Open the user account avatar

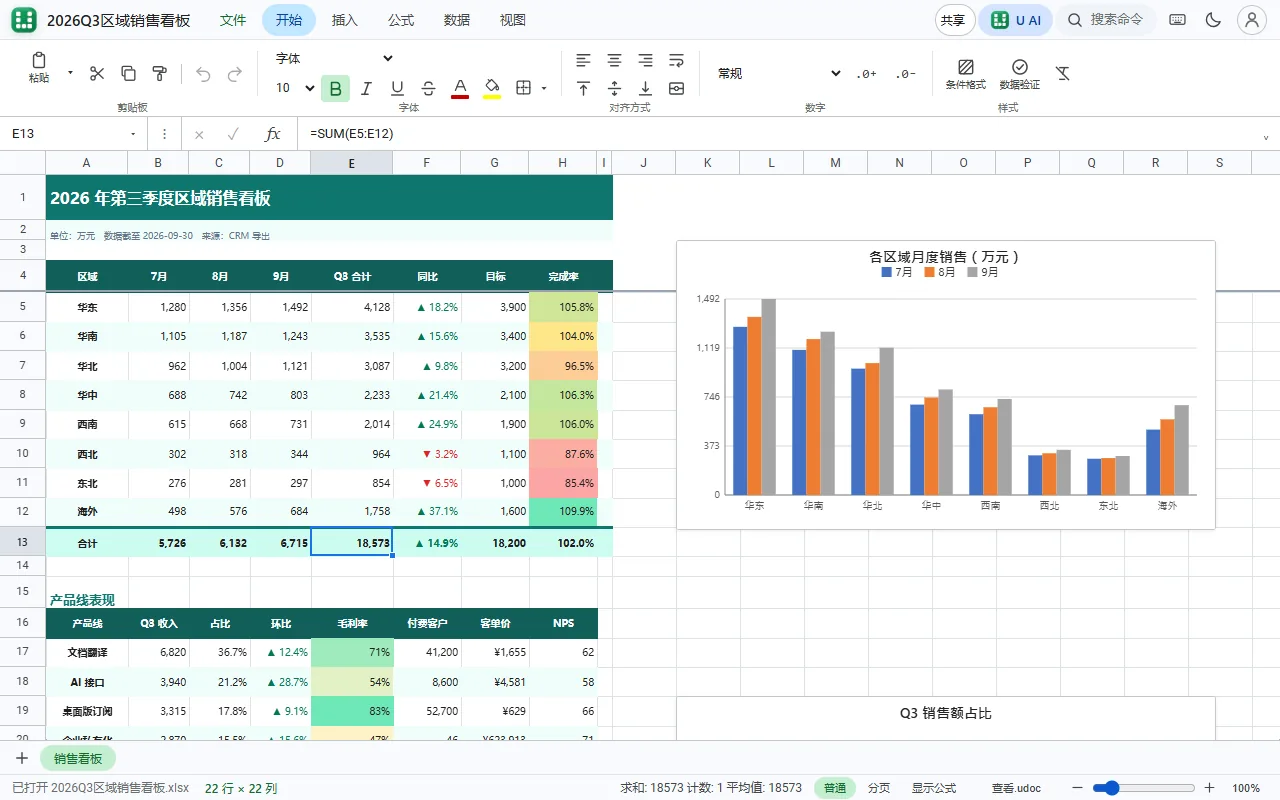(x=1252, y=20)
